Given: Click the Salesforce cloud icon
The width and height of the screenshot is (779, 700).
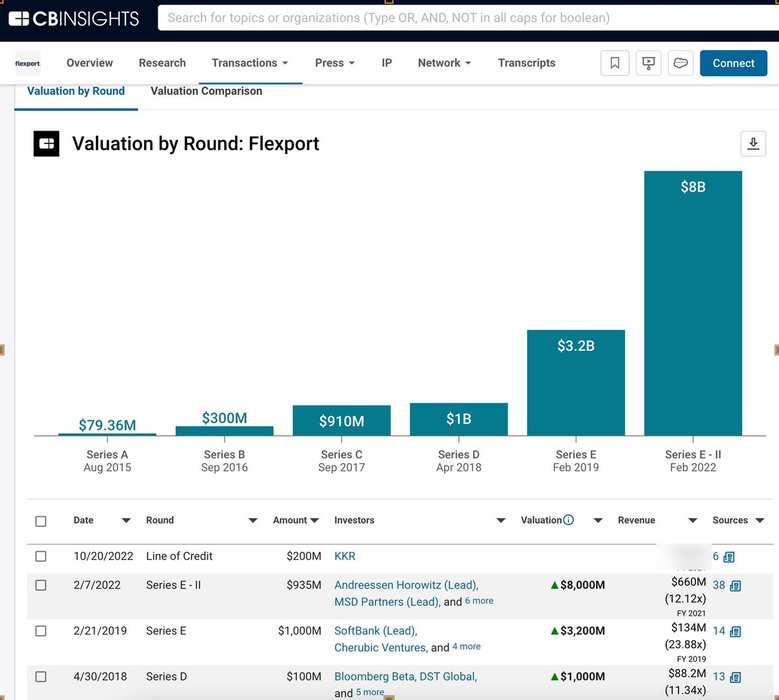Looking at the screenshot, I should coord(680,63).
